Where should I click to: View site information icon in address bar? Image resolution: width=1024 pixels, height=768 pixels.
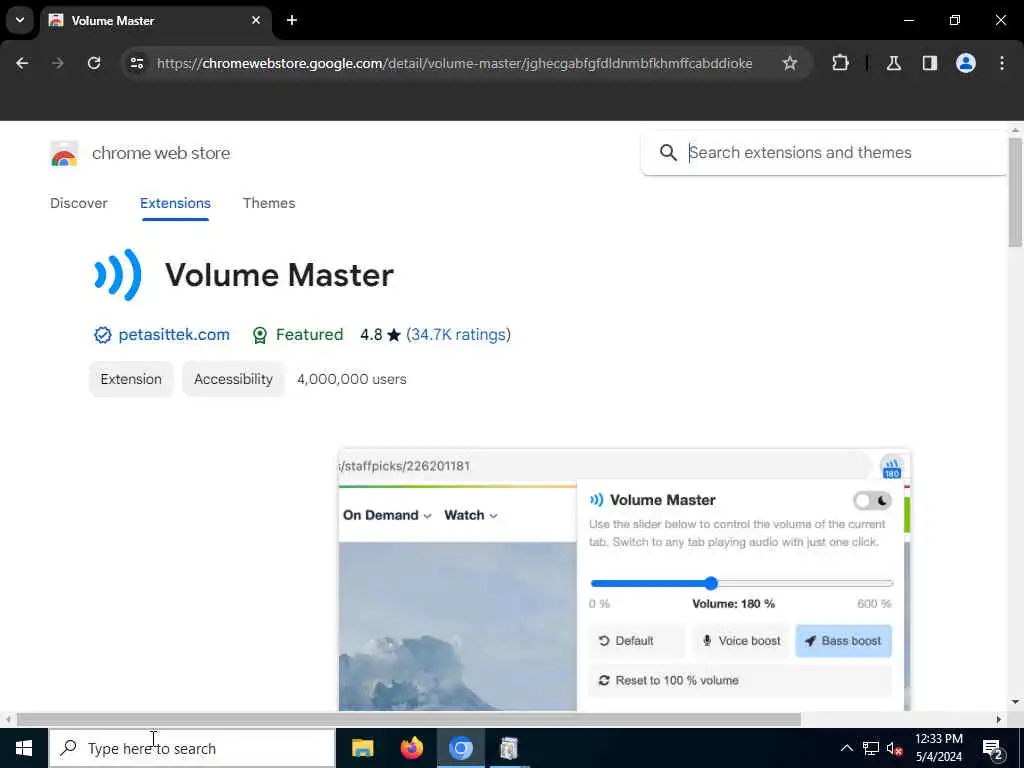pyautogui.click(x=136, y=63)
